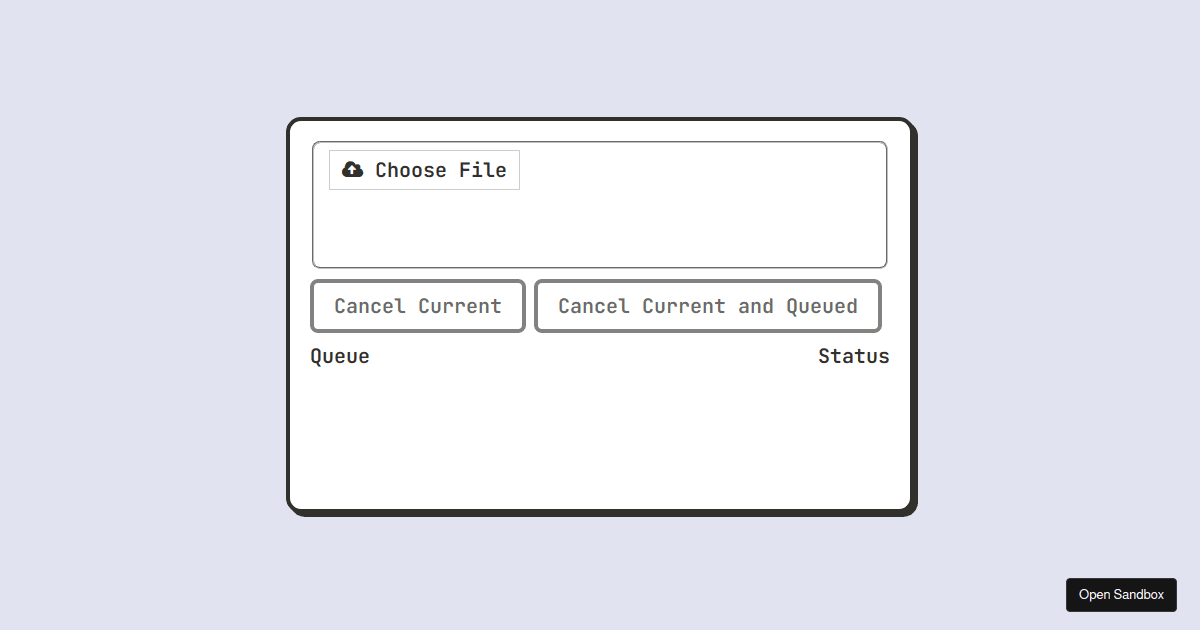Click the upload icon inside Choose File
The width and height of the screenshot is (1200, 630).
click(352, 169)
